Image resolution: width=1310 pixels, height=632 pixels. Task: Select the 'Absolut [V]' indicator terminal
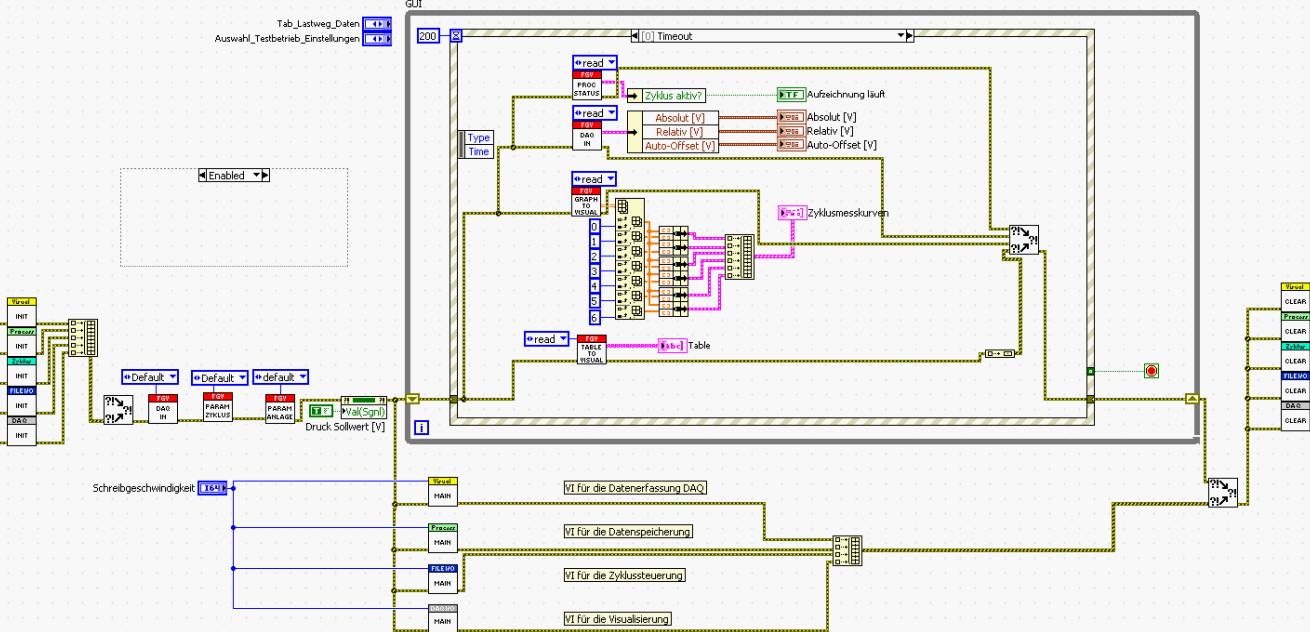coord(791,117)
